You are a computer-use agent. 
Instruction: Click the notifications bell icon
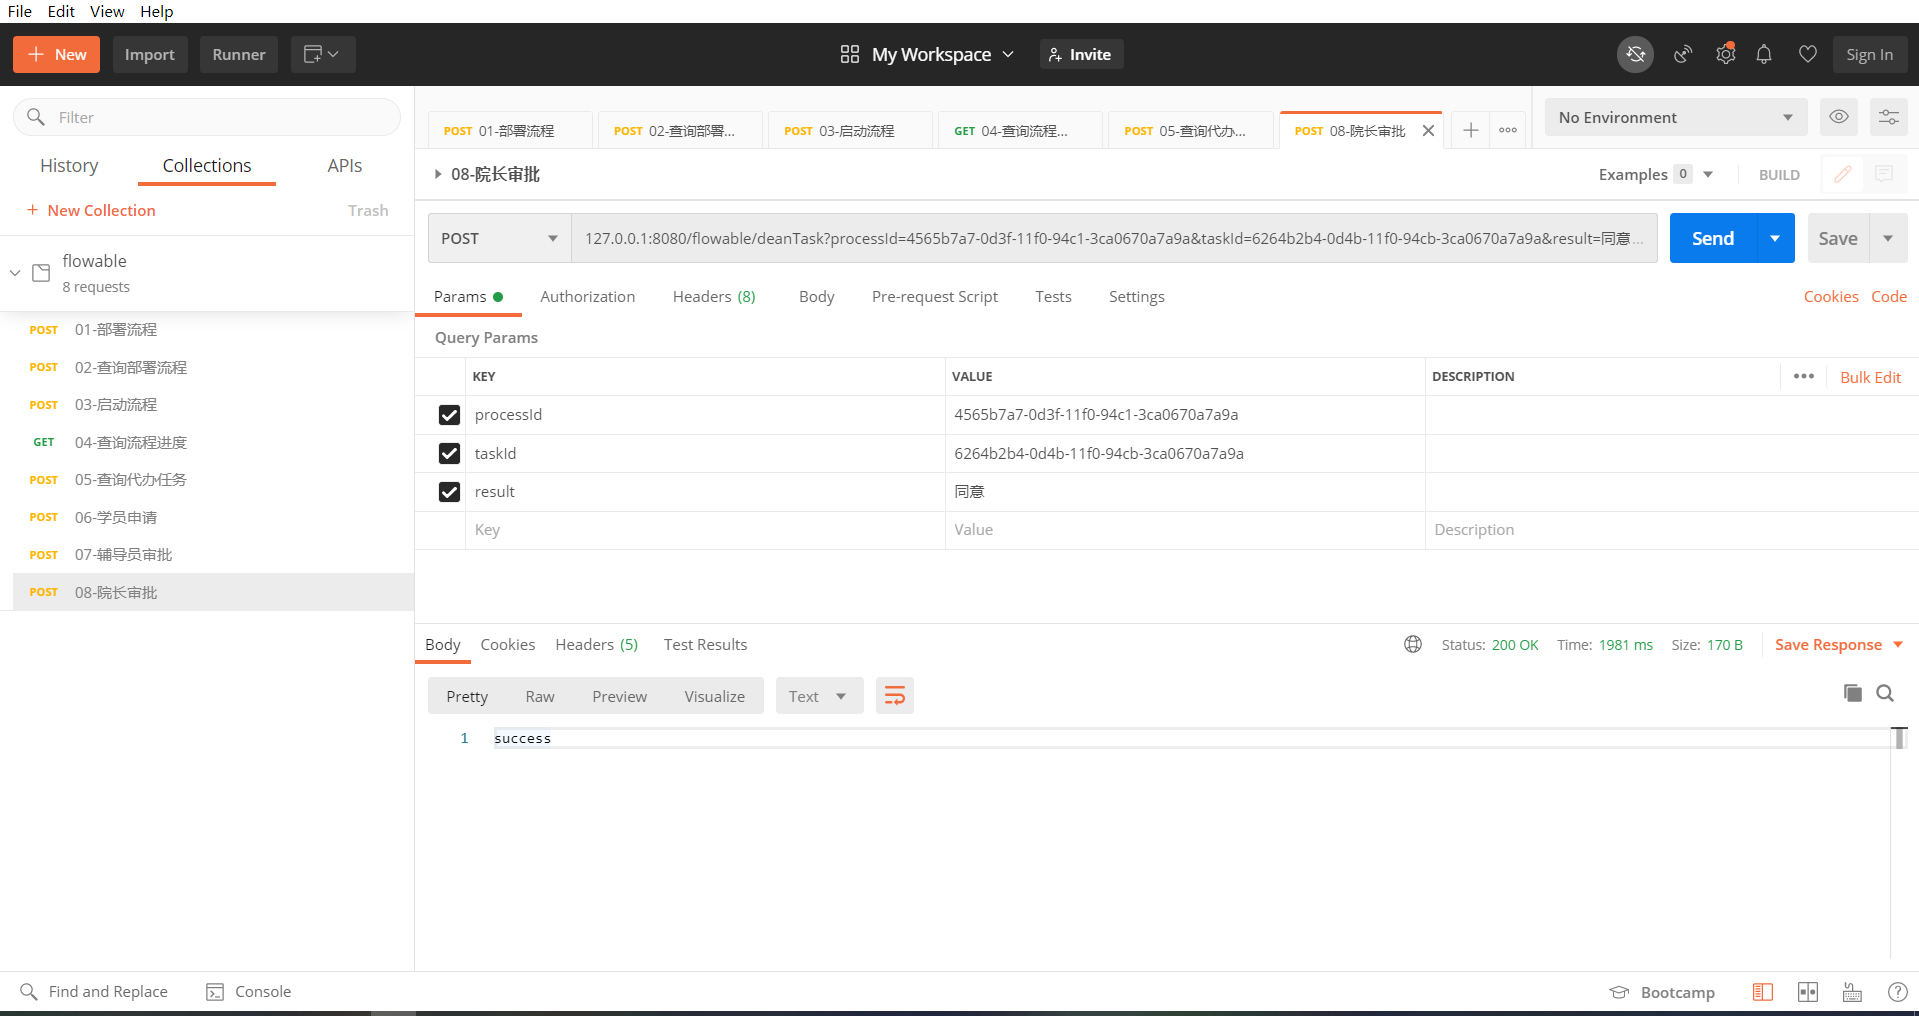click(x=1764, y=55)
